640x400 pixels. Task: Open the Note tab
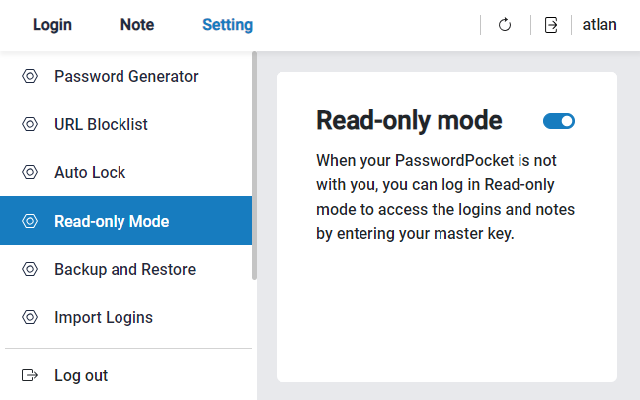pyautogui.click(x=137, y=25)
